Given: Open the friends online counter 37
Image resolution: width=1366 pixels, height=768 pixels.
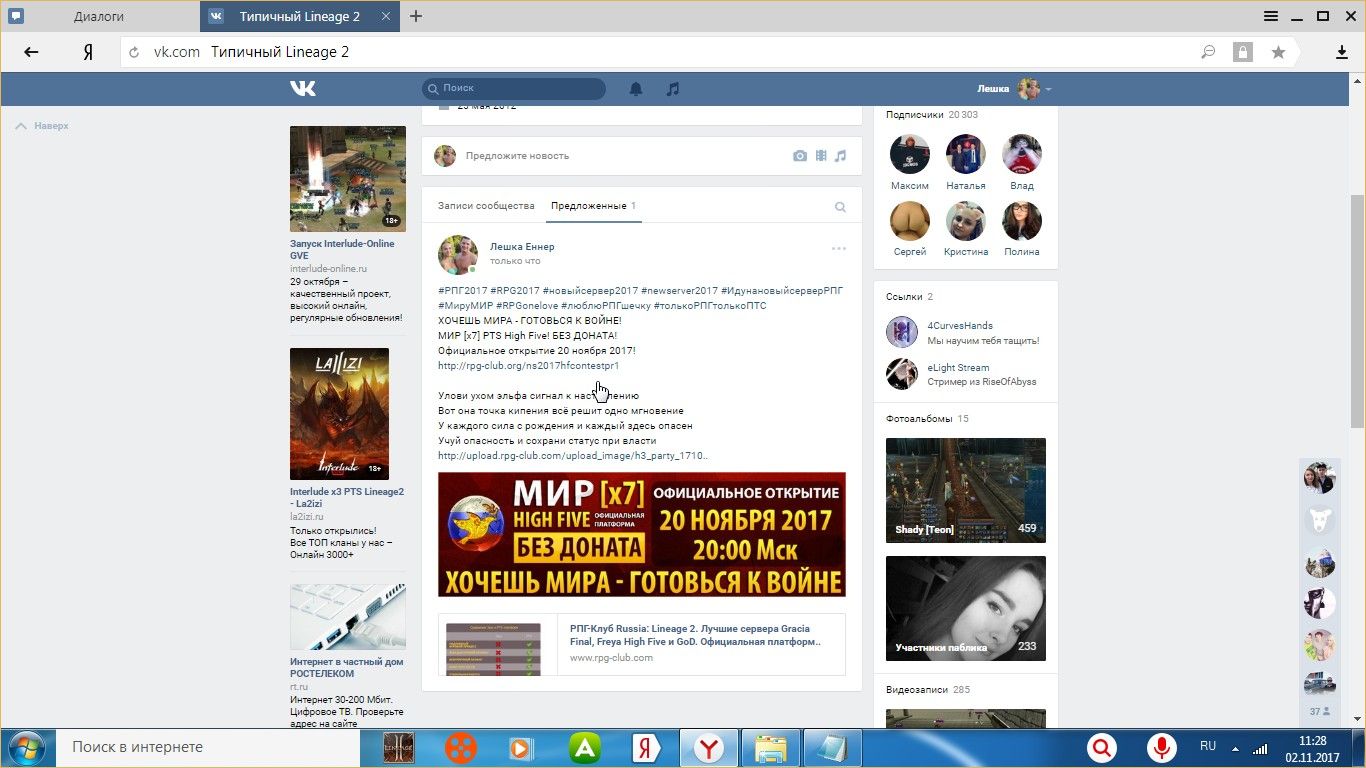Looking at the screenshot, I should pos(1320,712).
